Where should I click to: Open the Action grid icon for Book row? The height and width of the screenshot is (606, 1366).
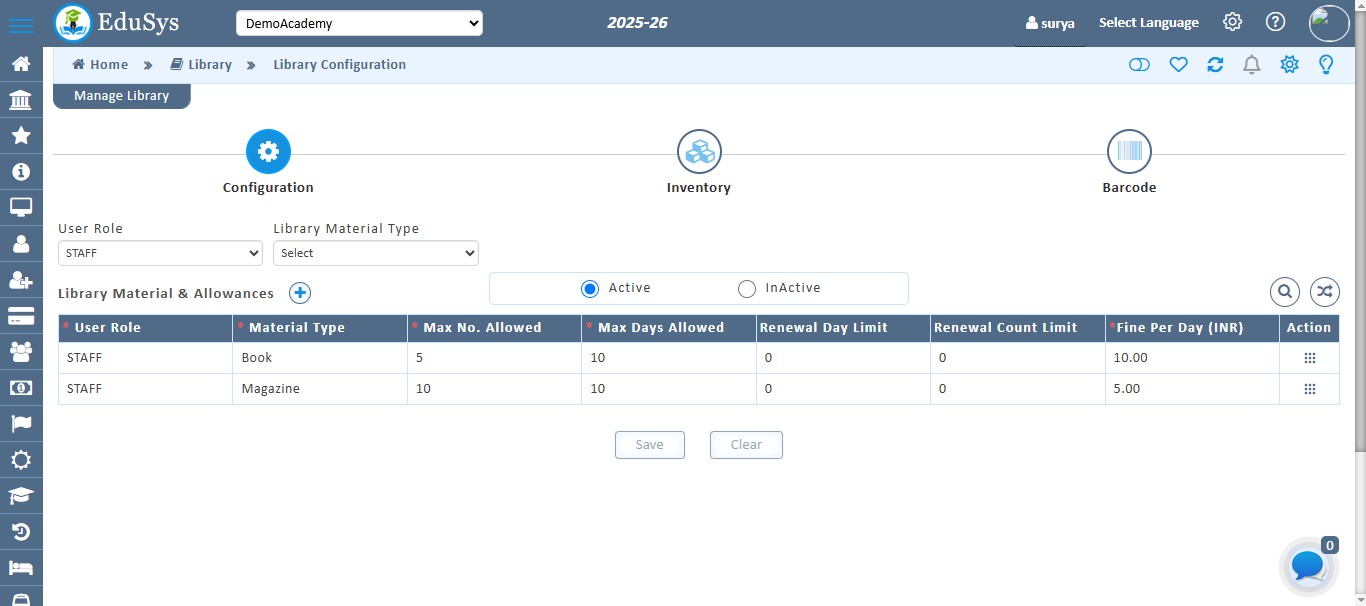[1309, 356]
